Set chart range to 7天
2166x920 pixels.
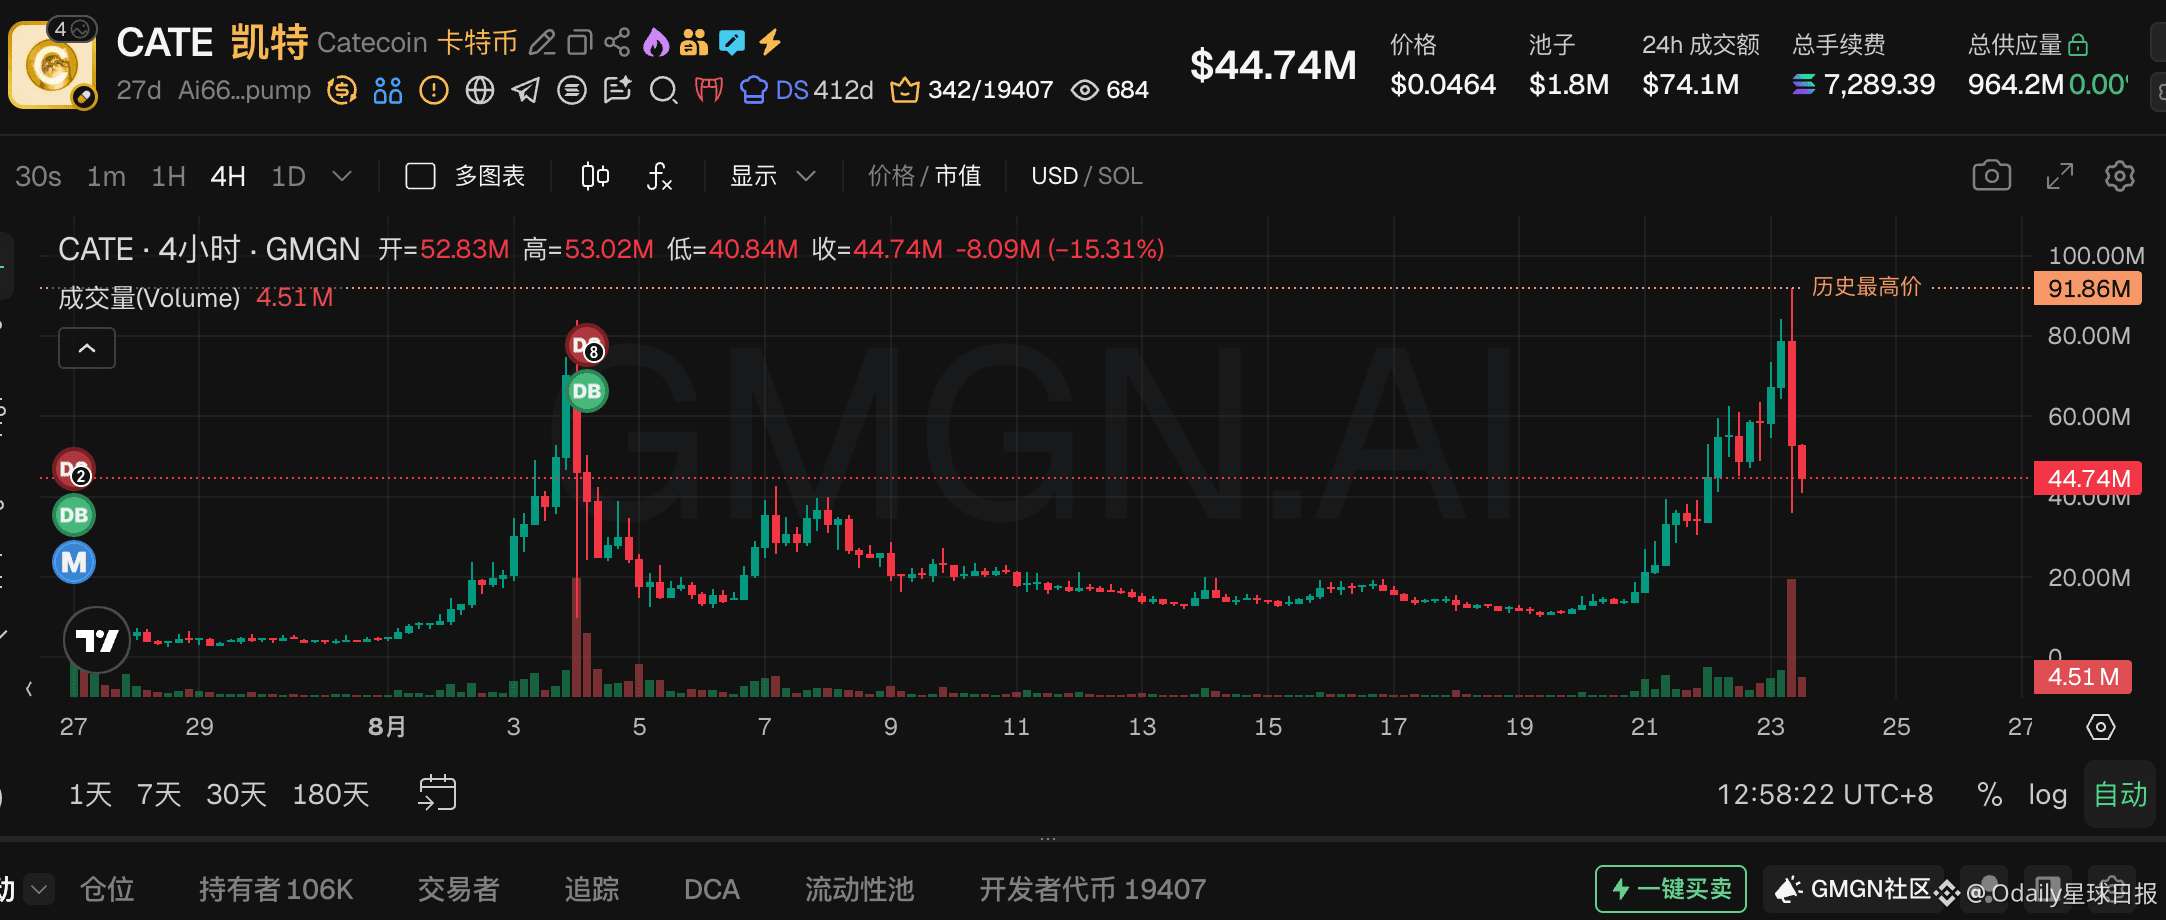(x=159, y=794)
